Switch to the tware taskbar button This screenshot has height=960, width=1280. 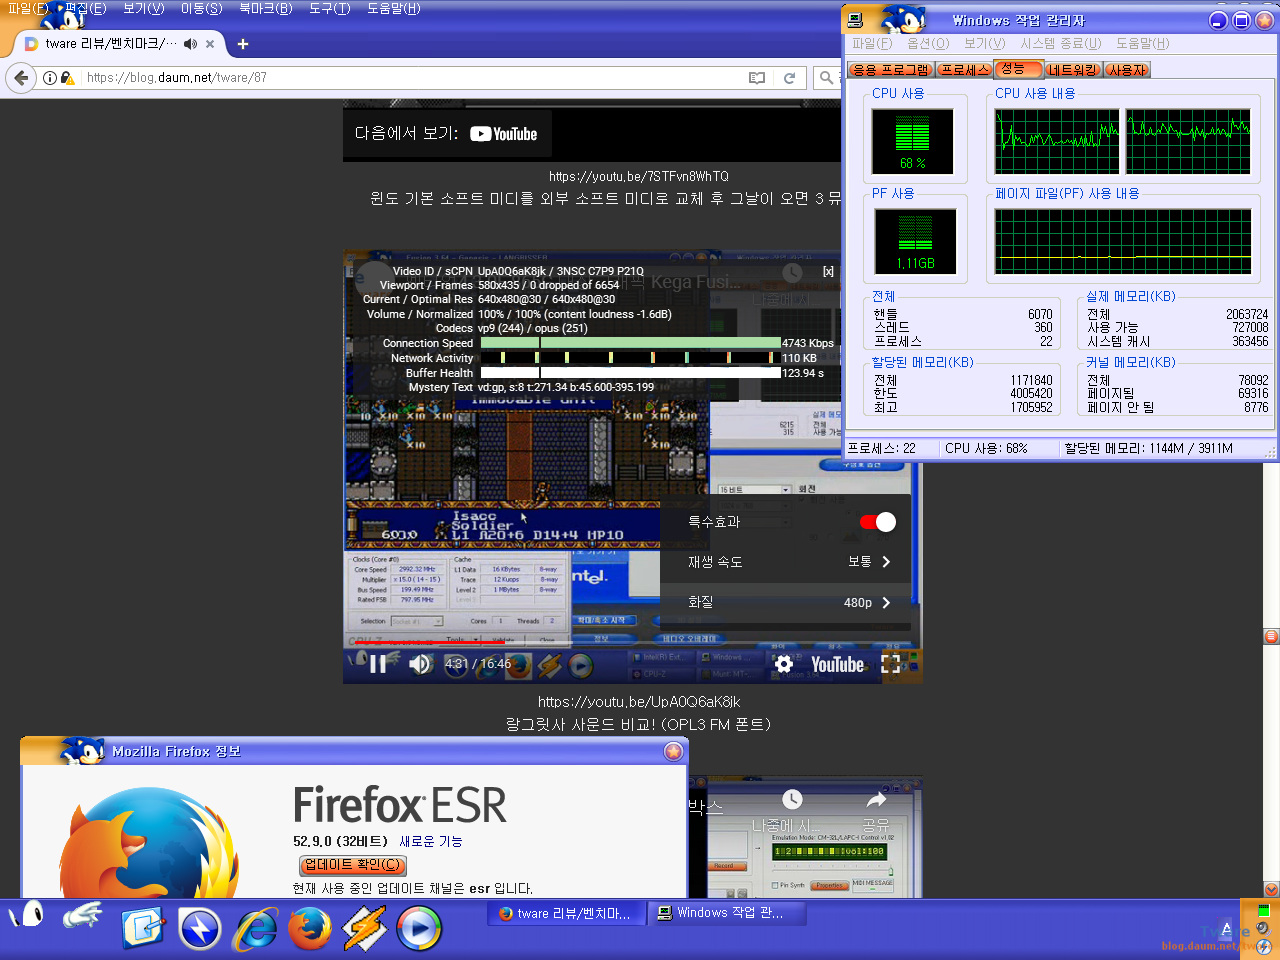point(566,913)
